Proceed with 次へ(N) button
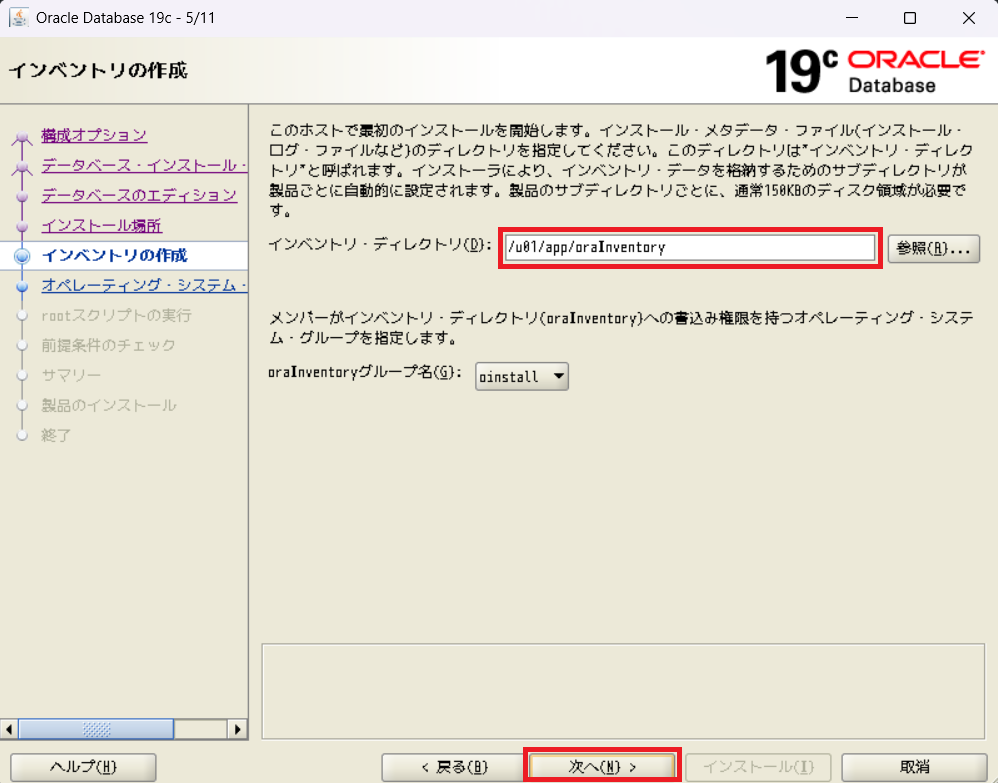 click(x=603, y=767)
